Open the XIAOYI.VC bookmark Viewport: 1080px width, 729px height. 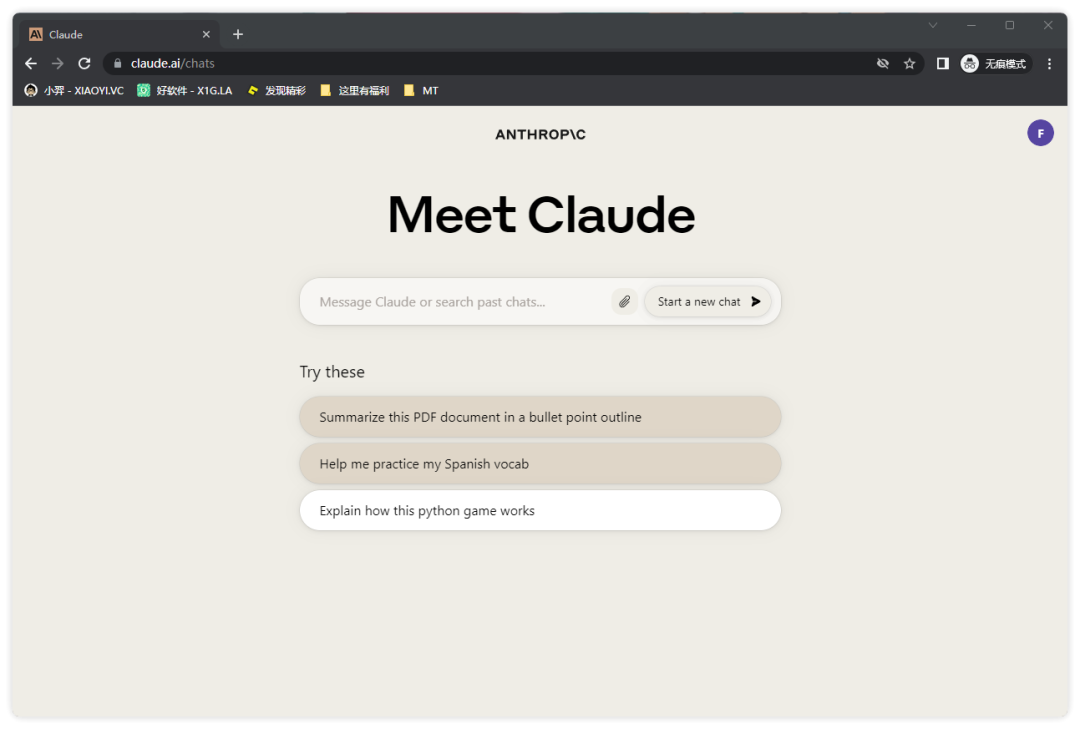[74, 90]
